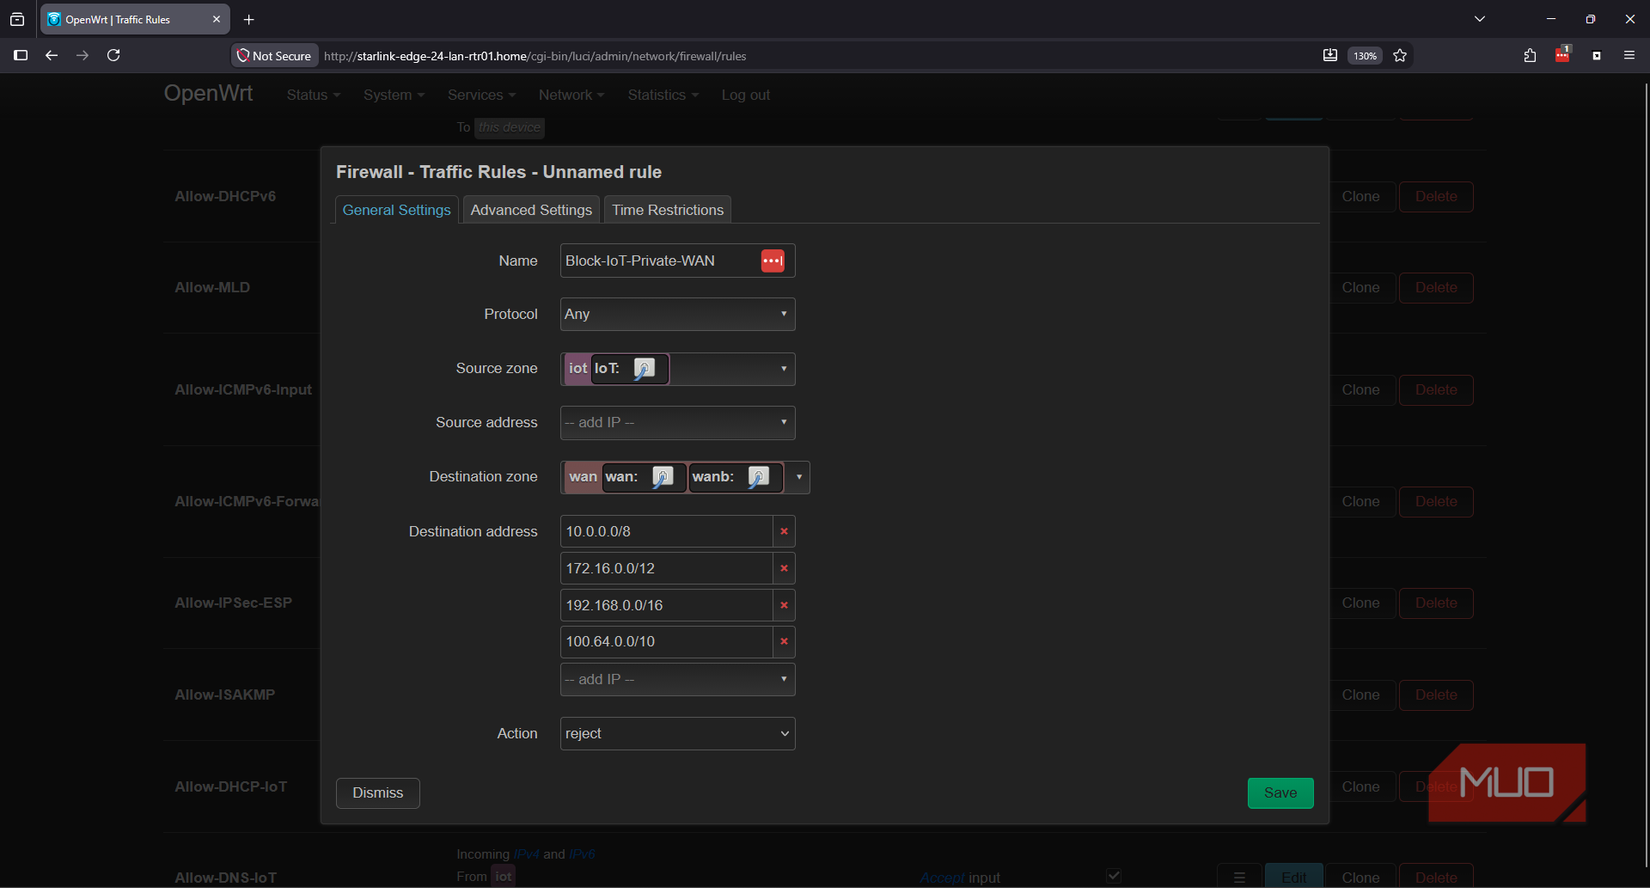The image size is (1650, 888).
Task: Click the 192.168.0.0/16 destination address field
Action: tap(666, 606)
